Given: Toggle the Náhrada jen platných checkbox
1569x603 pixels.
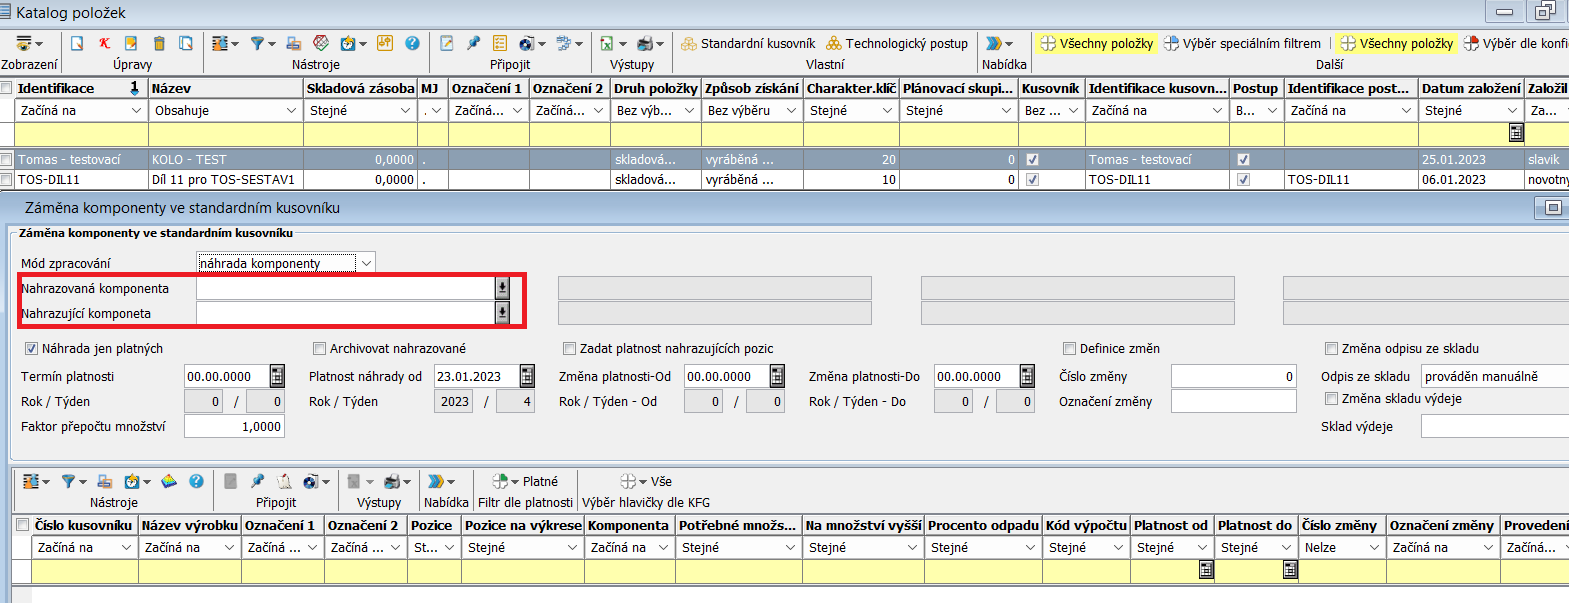Looking at the screenshot, I should tap(32, 349).
